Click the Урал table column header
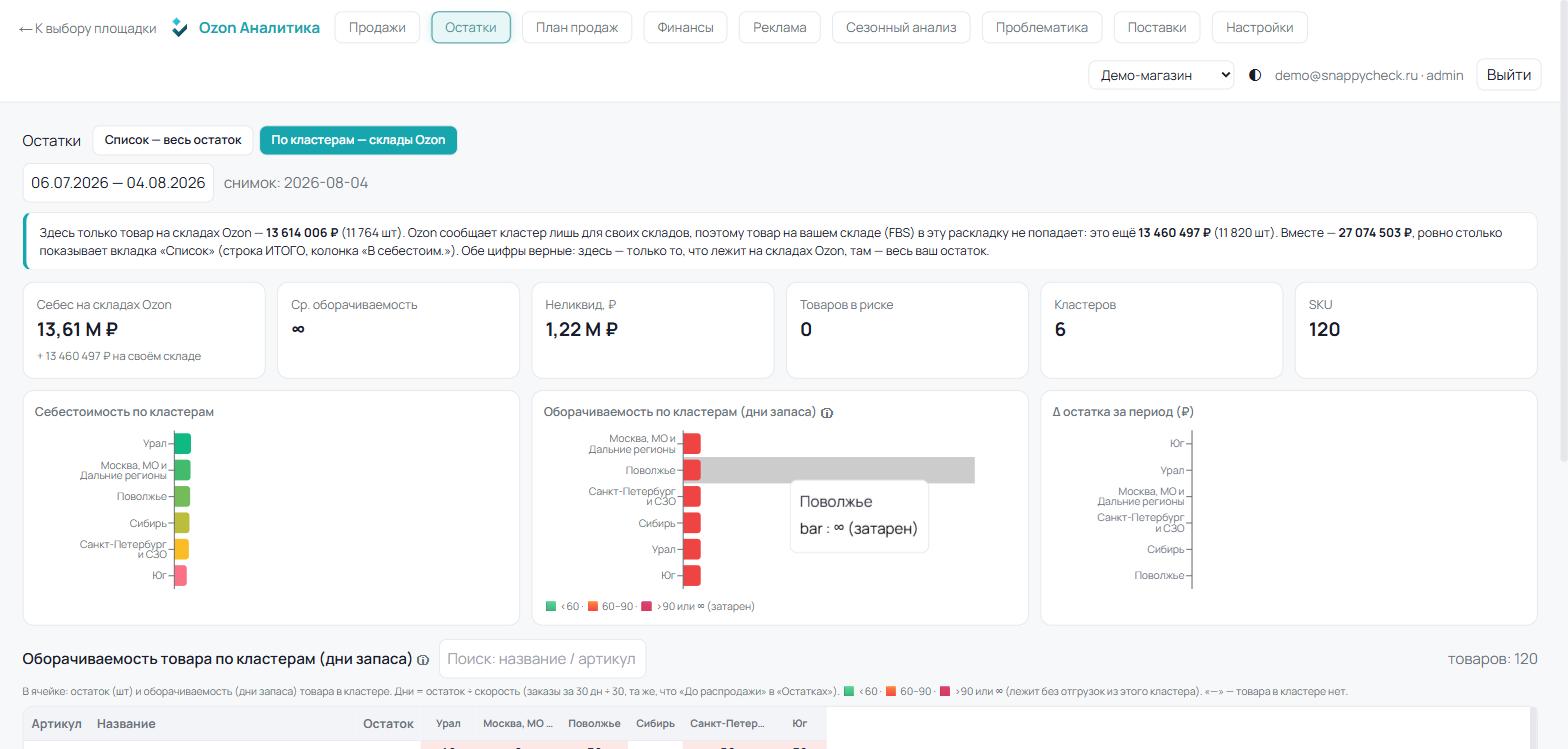The image size is (1568, 749). [448, 724]
